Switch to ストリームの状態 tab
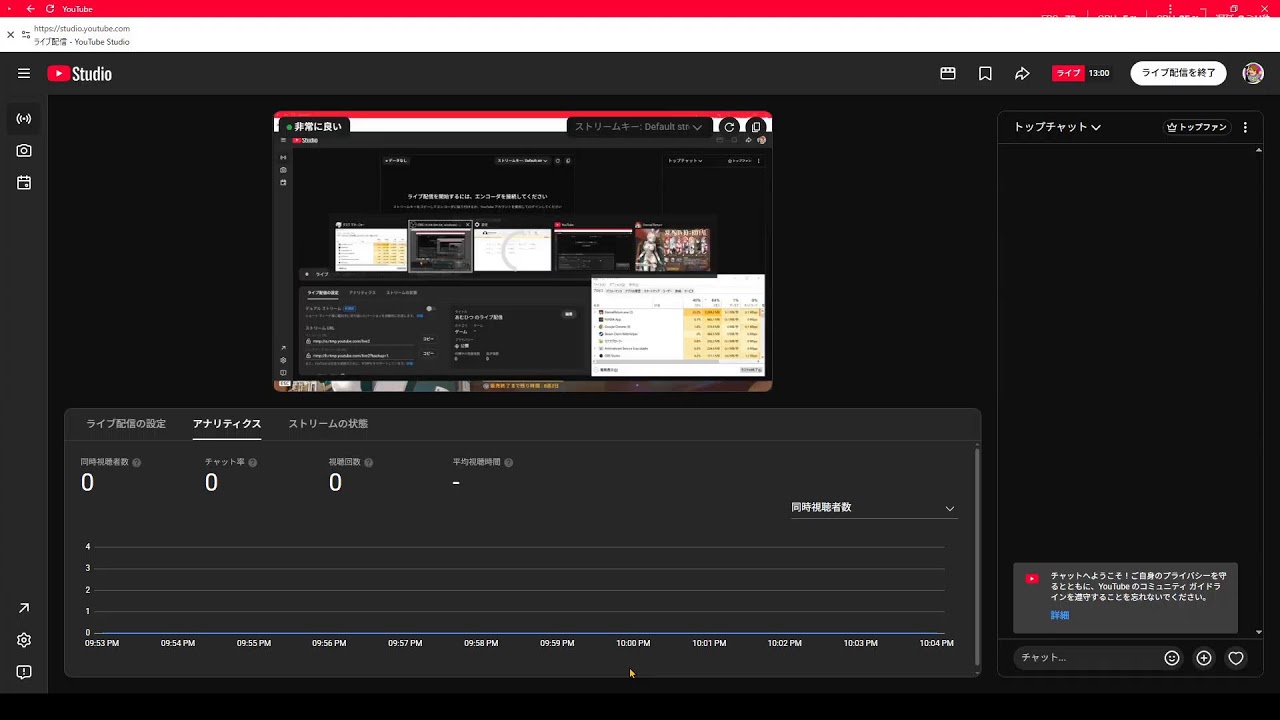 [x=328, y=424]
